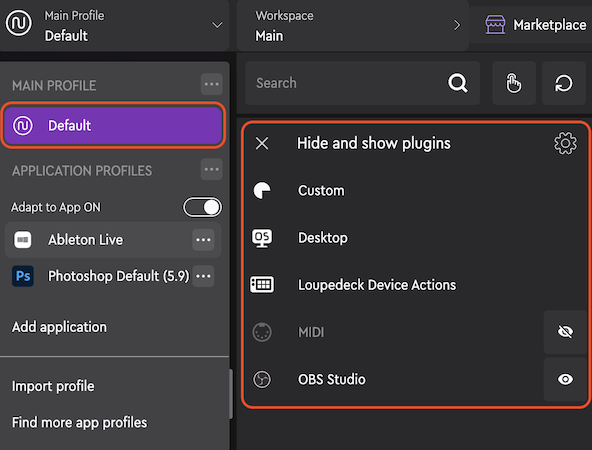Screen dimensions: 592x450
Task: Open the Main Profile section options menu
Action: click(x=211, y=84)
